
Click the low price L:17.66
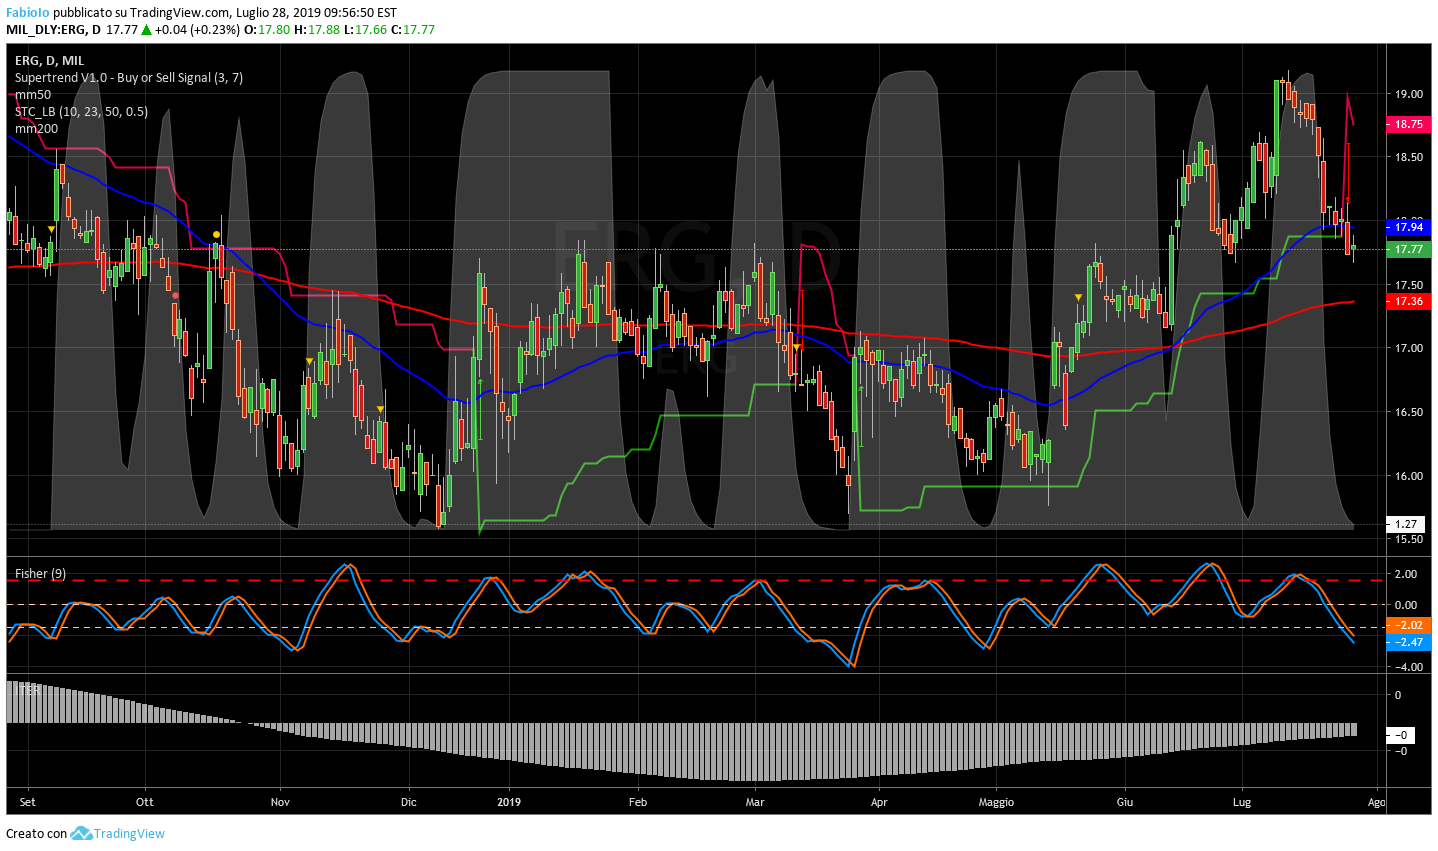coord(364,29)
